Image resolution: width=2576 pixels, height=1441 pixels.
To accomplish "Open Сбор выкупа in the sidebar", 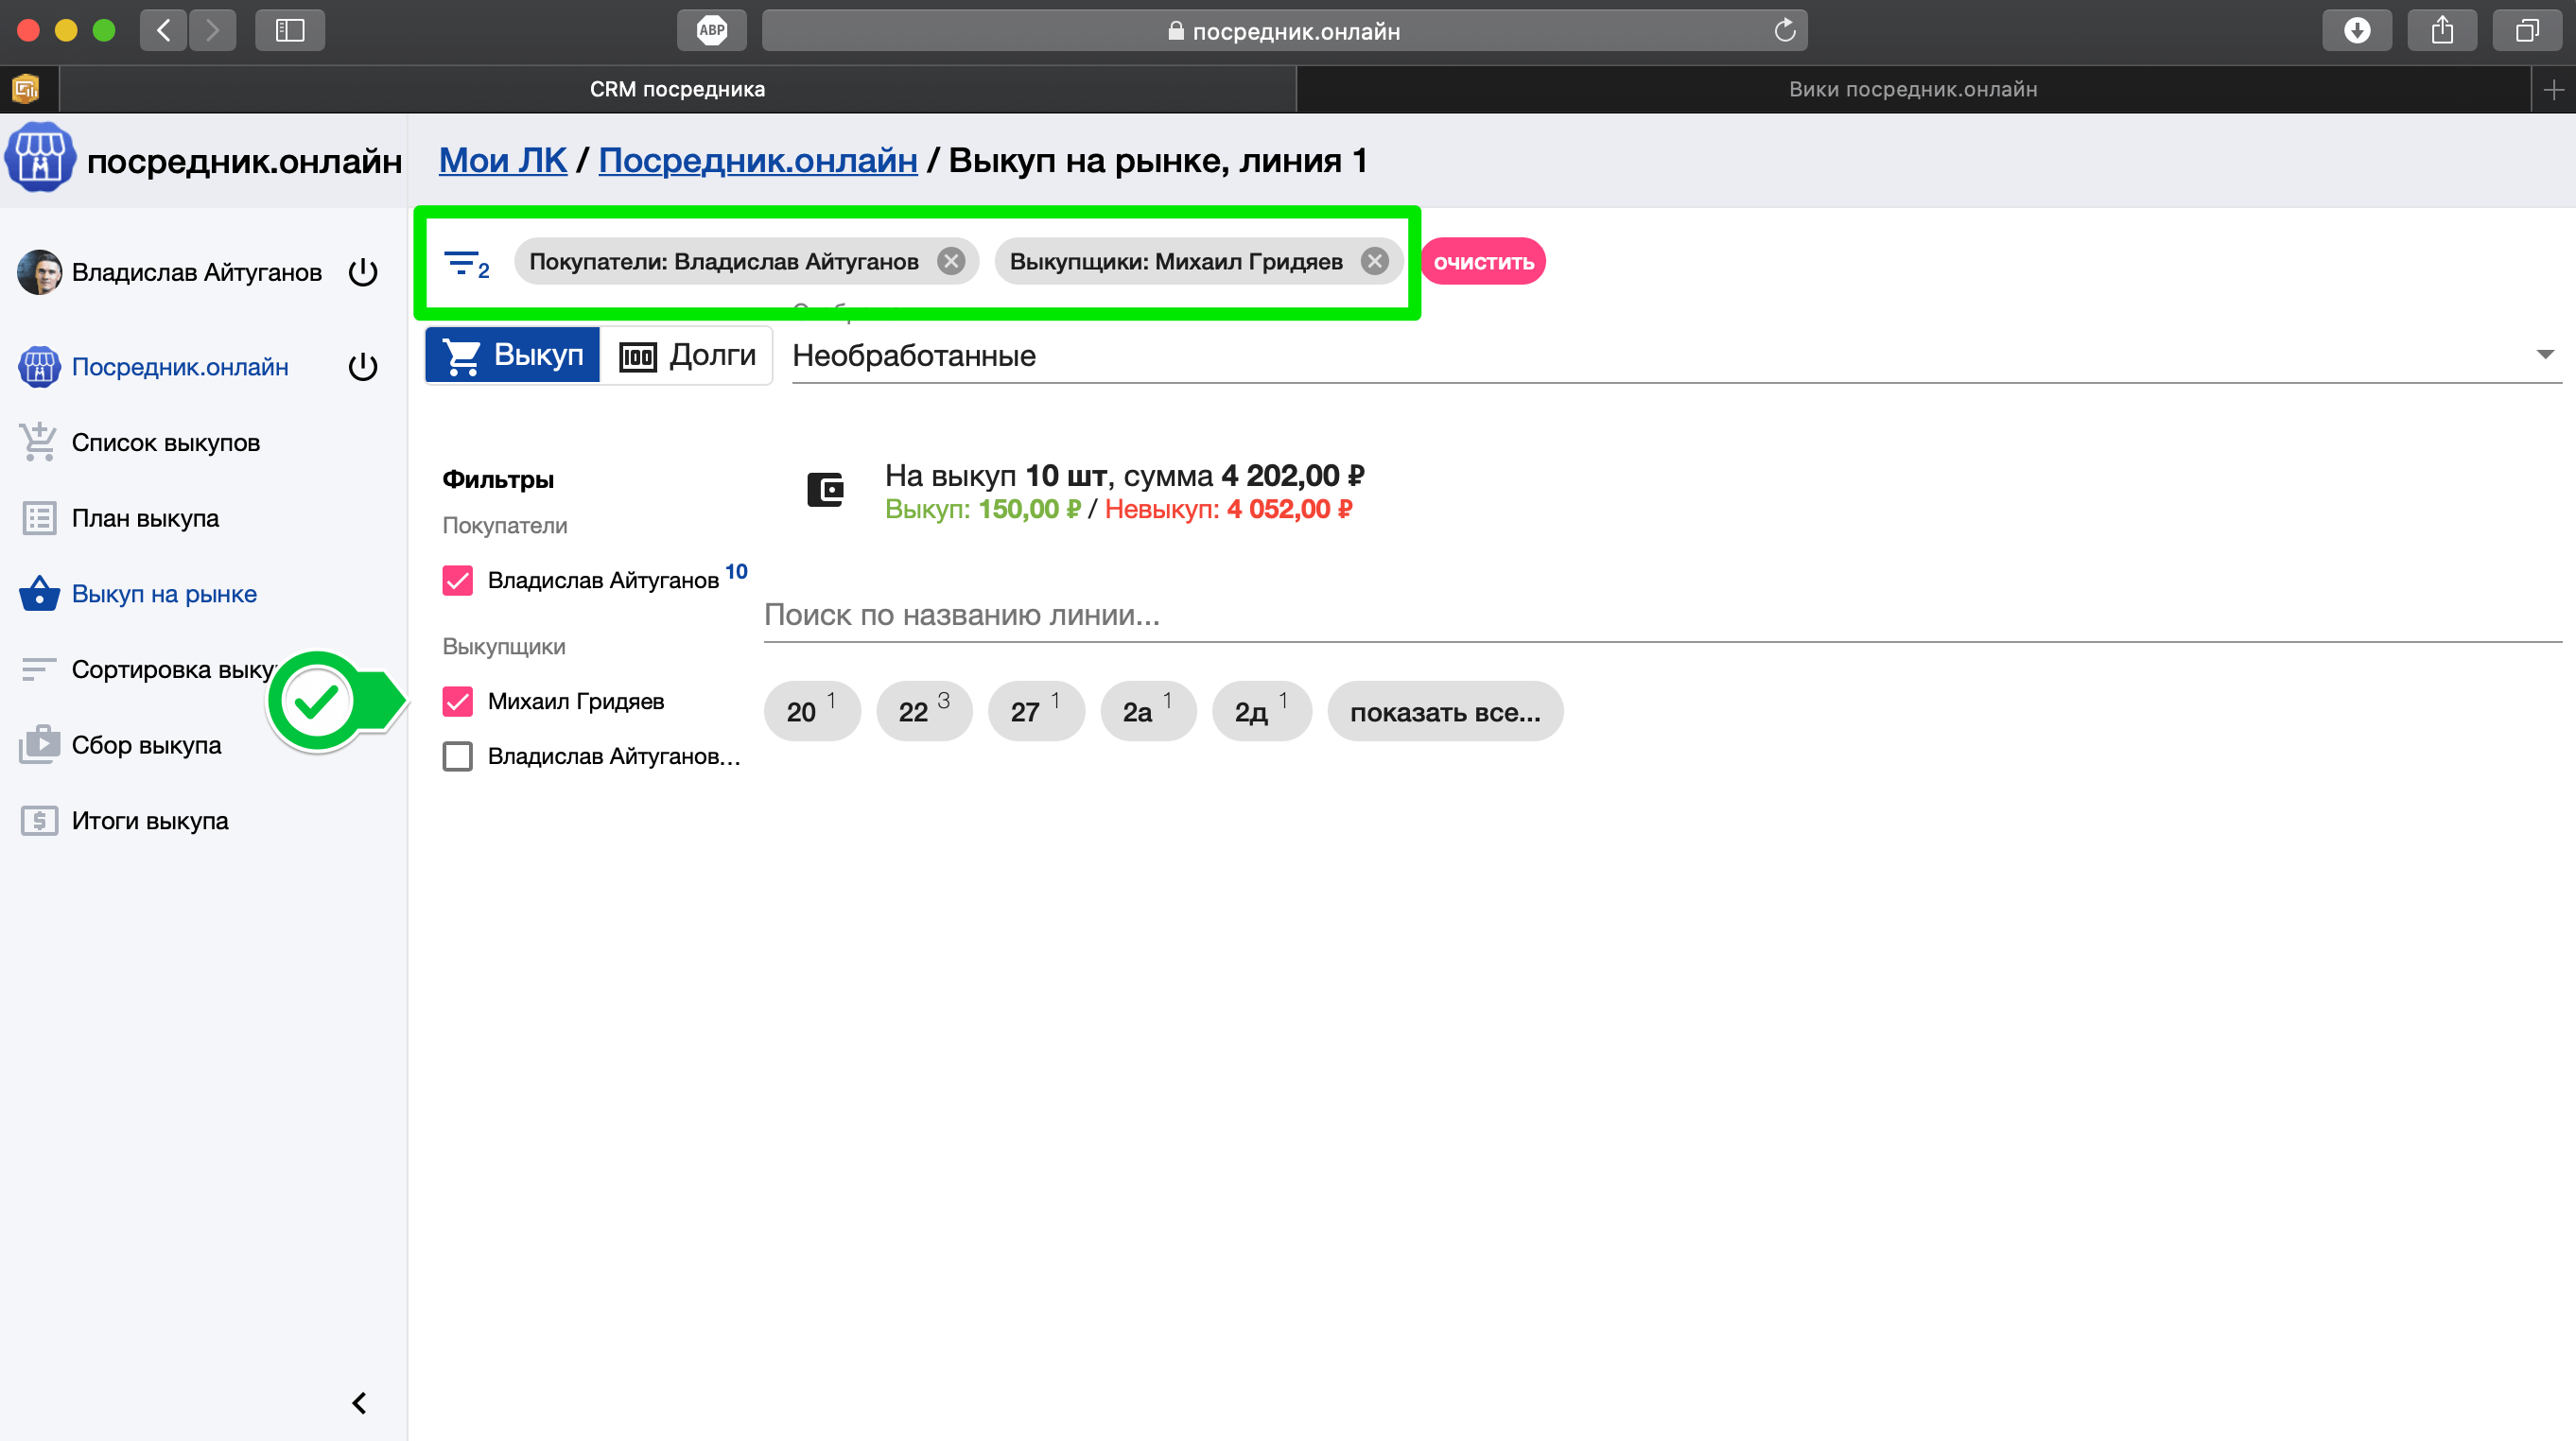I will click(x=146, y=745).
